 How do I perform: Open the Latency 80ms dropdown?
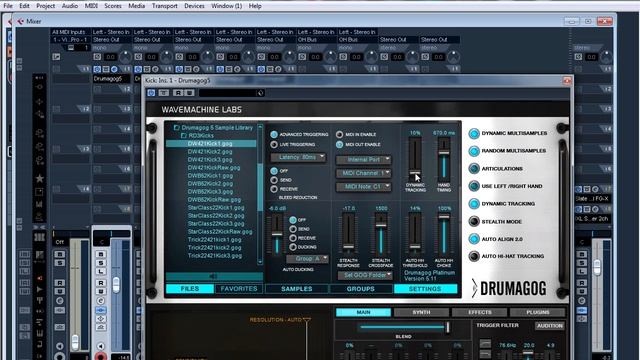click(298, 158)
